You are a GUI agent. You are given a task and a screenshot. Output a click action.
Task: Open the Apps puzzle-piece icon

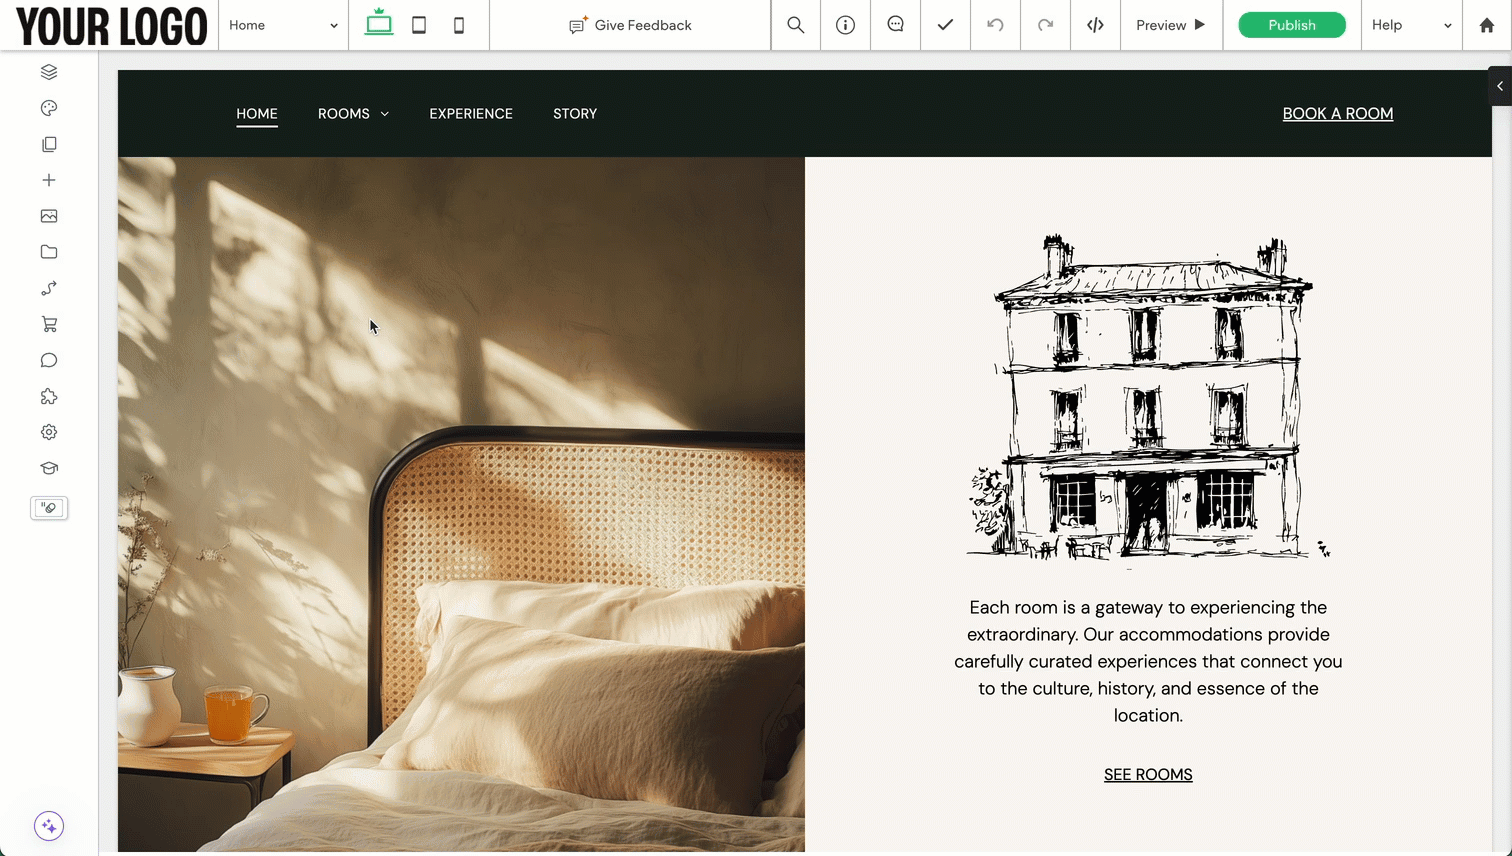click(x=49, y=396)
